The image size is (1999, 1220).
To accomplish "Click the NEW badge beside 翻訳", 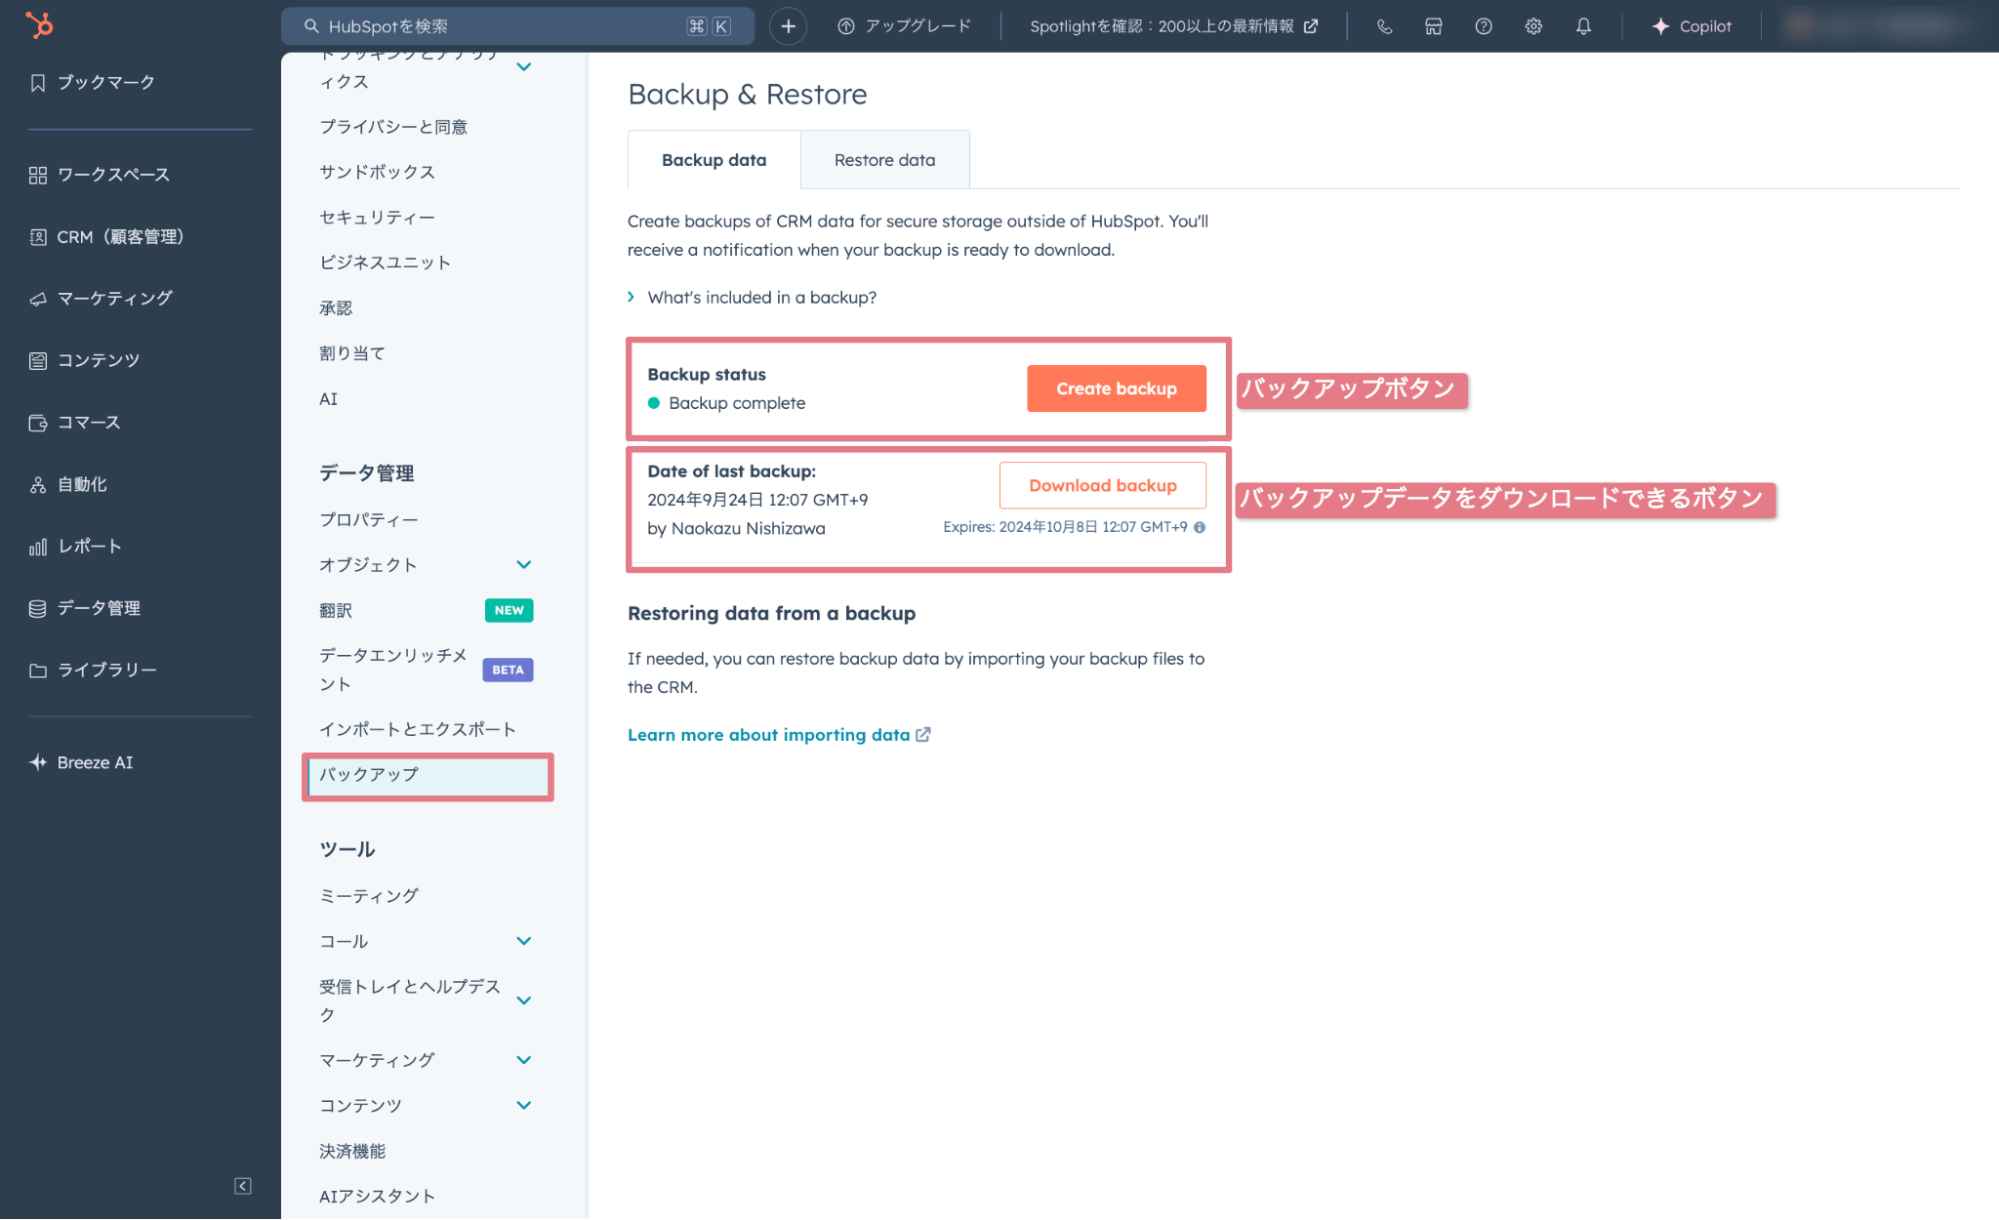I will (509, 611).
